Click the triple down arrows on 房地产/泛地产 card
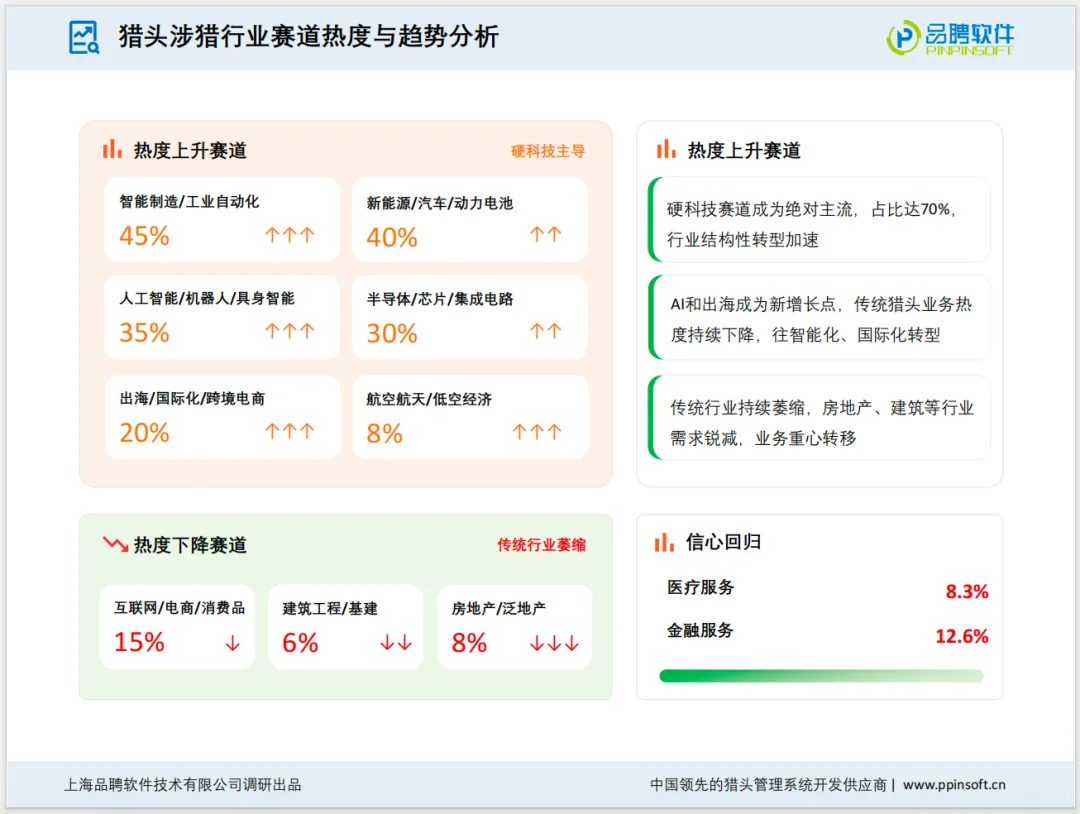Image resolution: width=1080 pixels, height=814 pixels. click(x=554, y=644)
